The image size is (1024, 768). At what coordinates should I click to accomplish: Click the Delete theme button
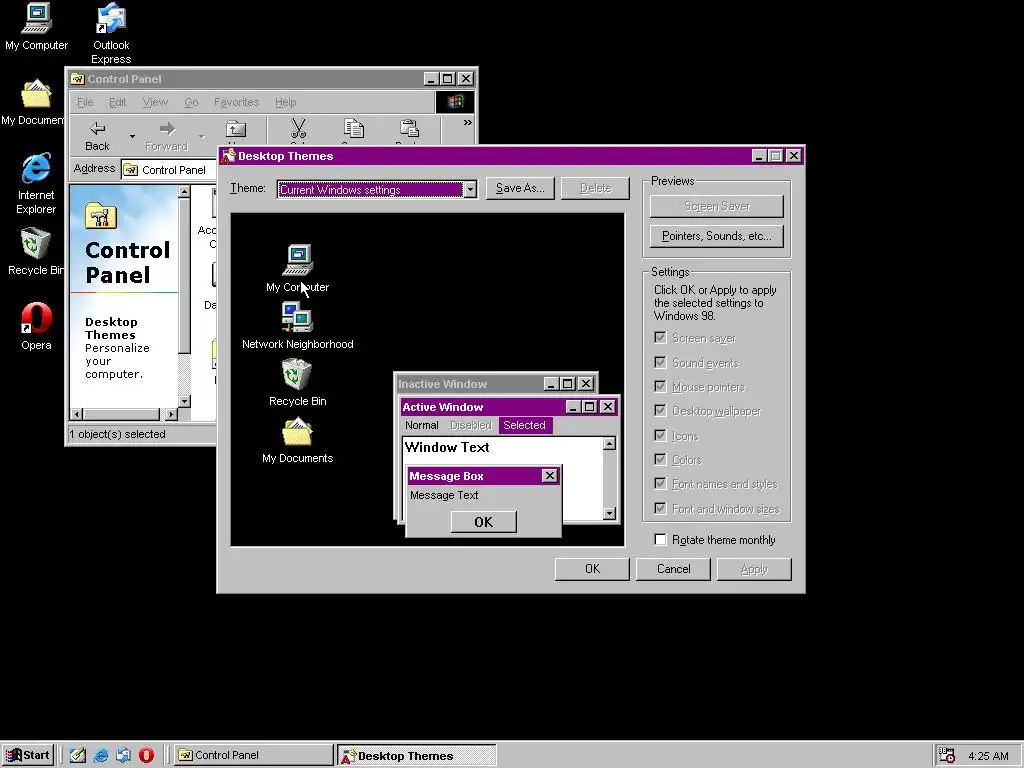(x=596, y=188)
